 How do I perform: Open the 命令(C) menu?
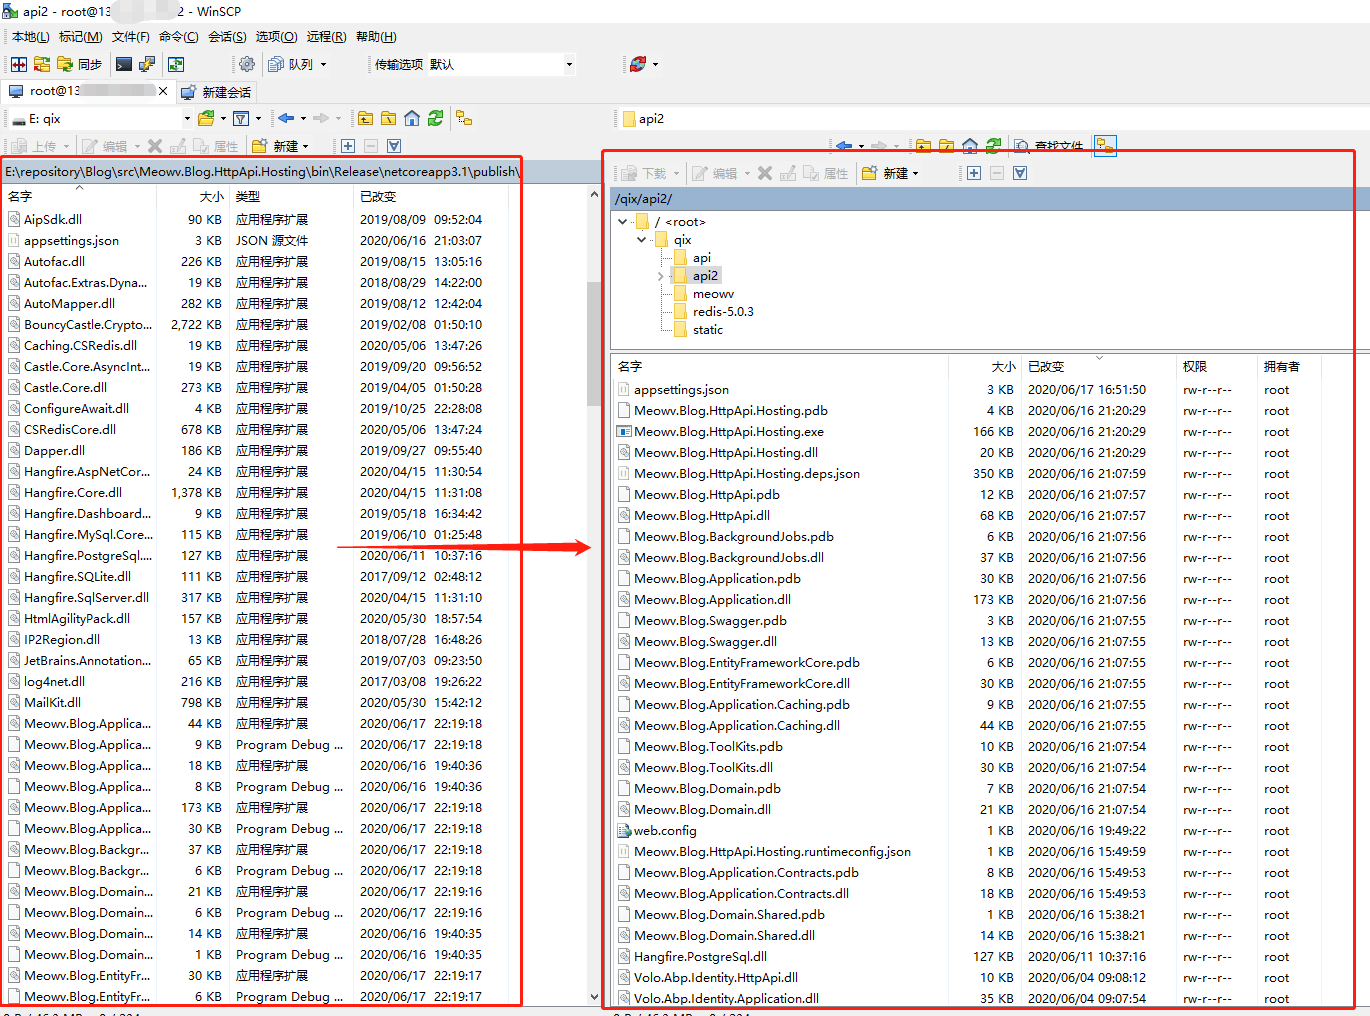178,37
